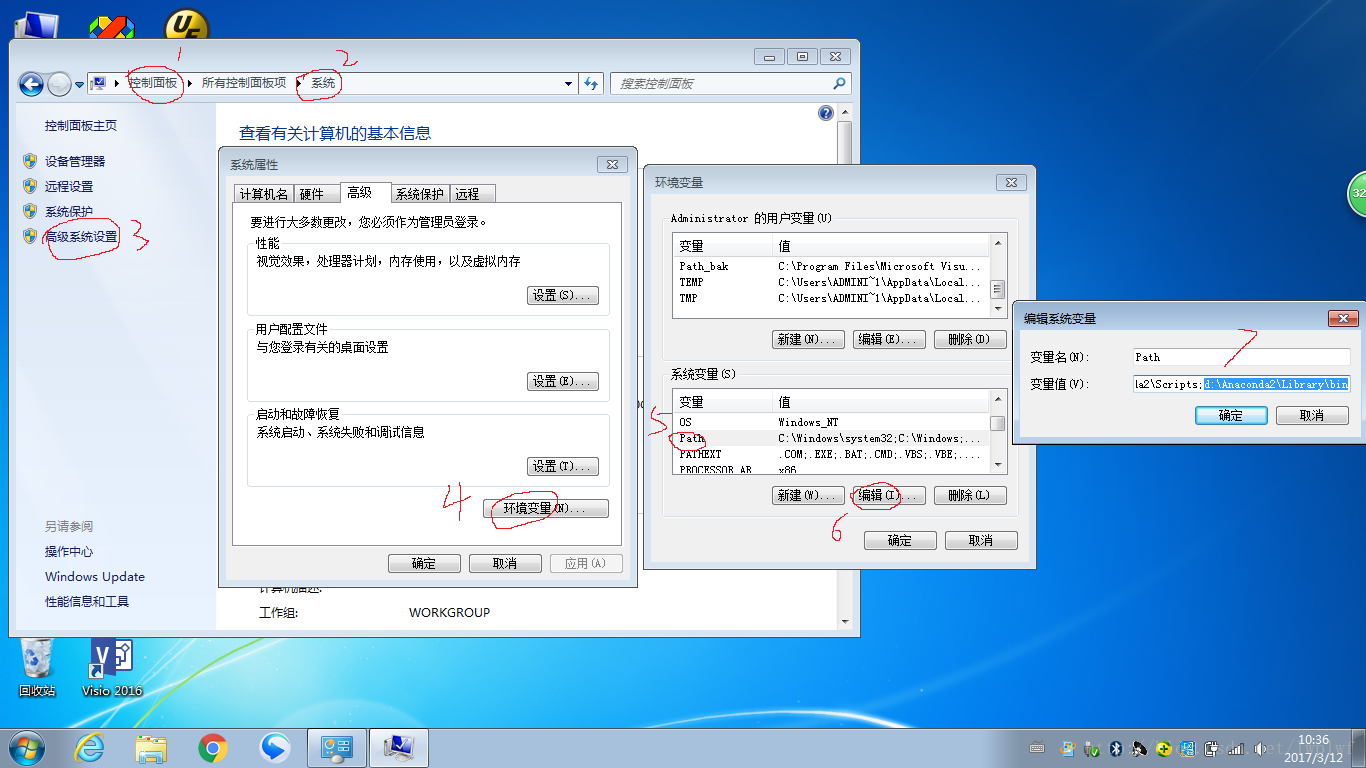Click the refresh icon in the address bar
This screenshot has width=1366, height=768.
tap(592, 84)
